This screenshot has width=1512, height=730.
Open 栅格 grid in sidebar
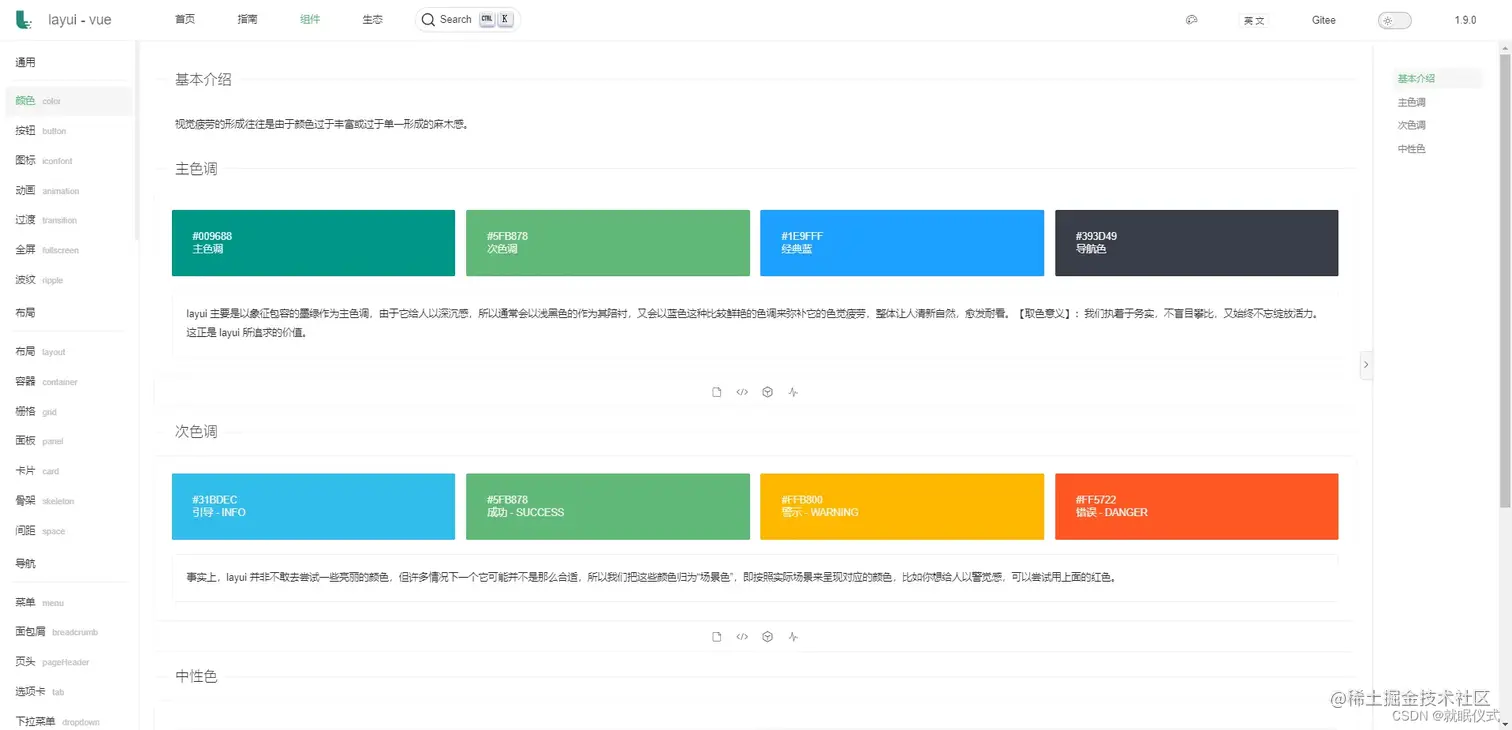(68, 412)
